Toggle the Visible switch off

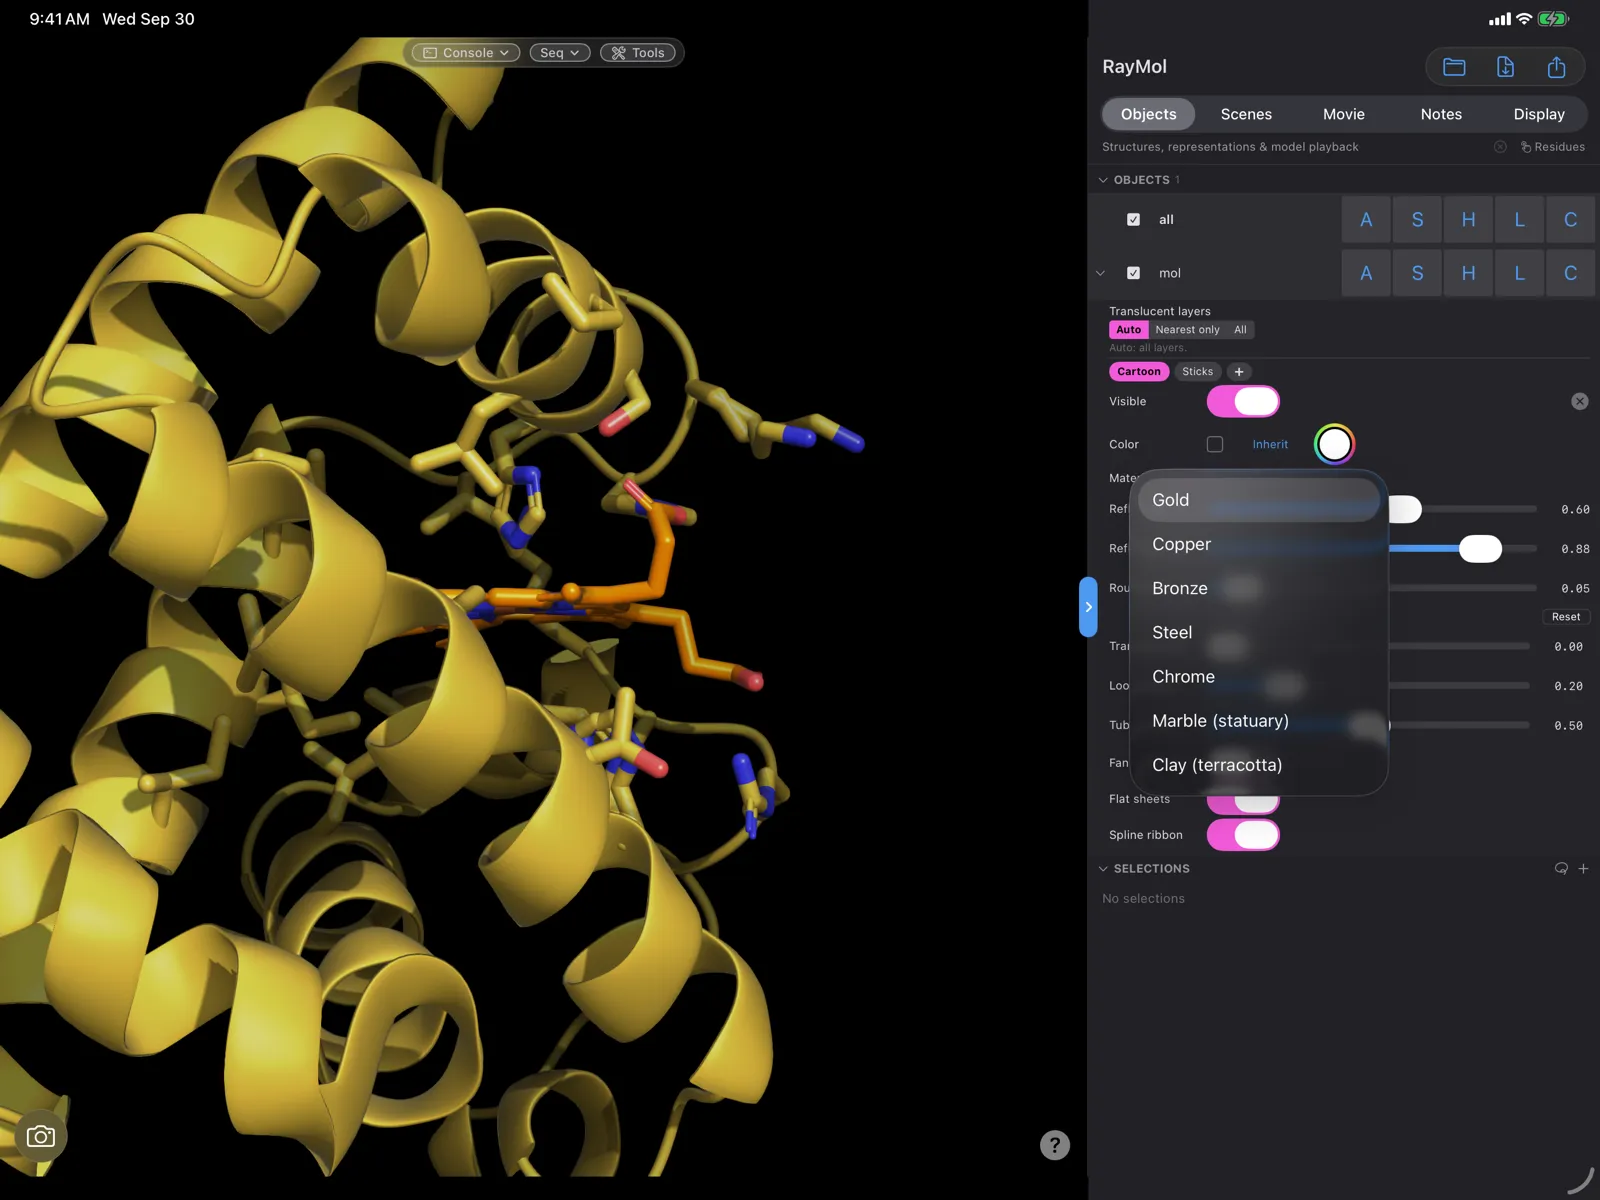click(1243, 401)
